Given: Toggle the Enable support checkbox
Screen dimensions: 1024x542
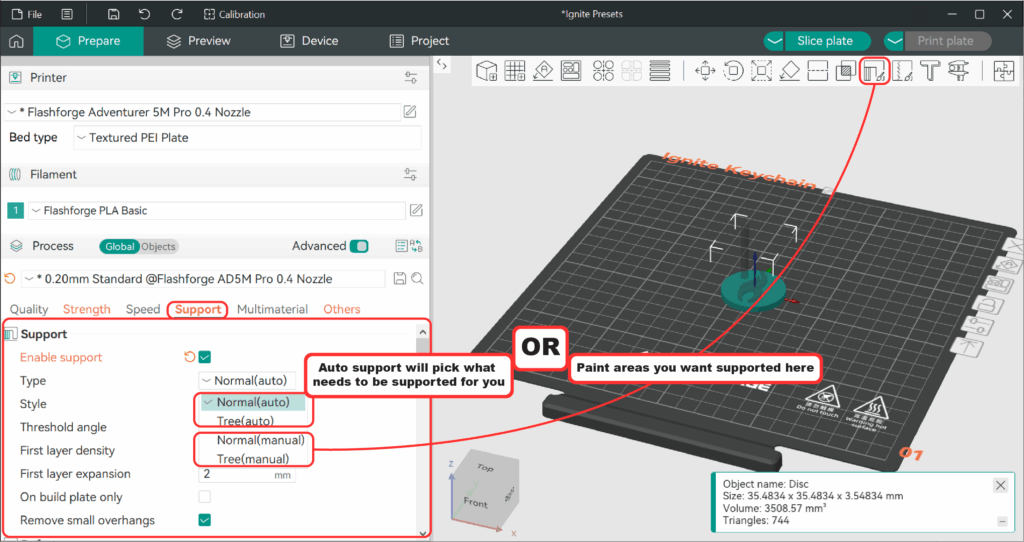Looking at the screenshot, I should pyautogui.click(x=204, y=357).
